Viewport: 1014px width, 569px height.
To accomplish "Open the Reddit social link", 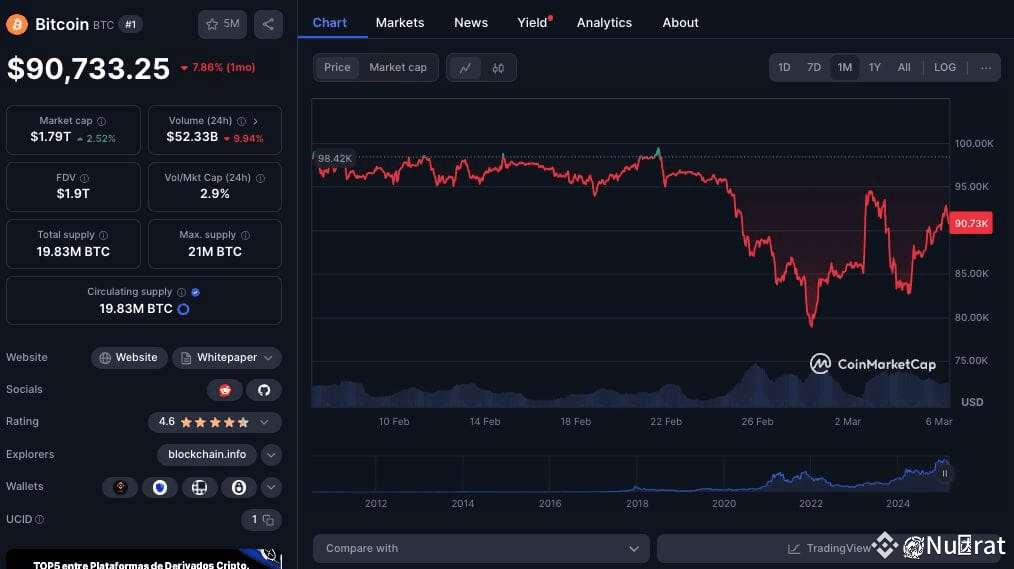I will point(224,390).
